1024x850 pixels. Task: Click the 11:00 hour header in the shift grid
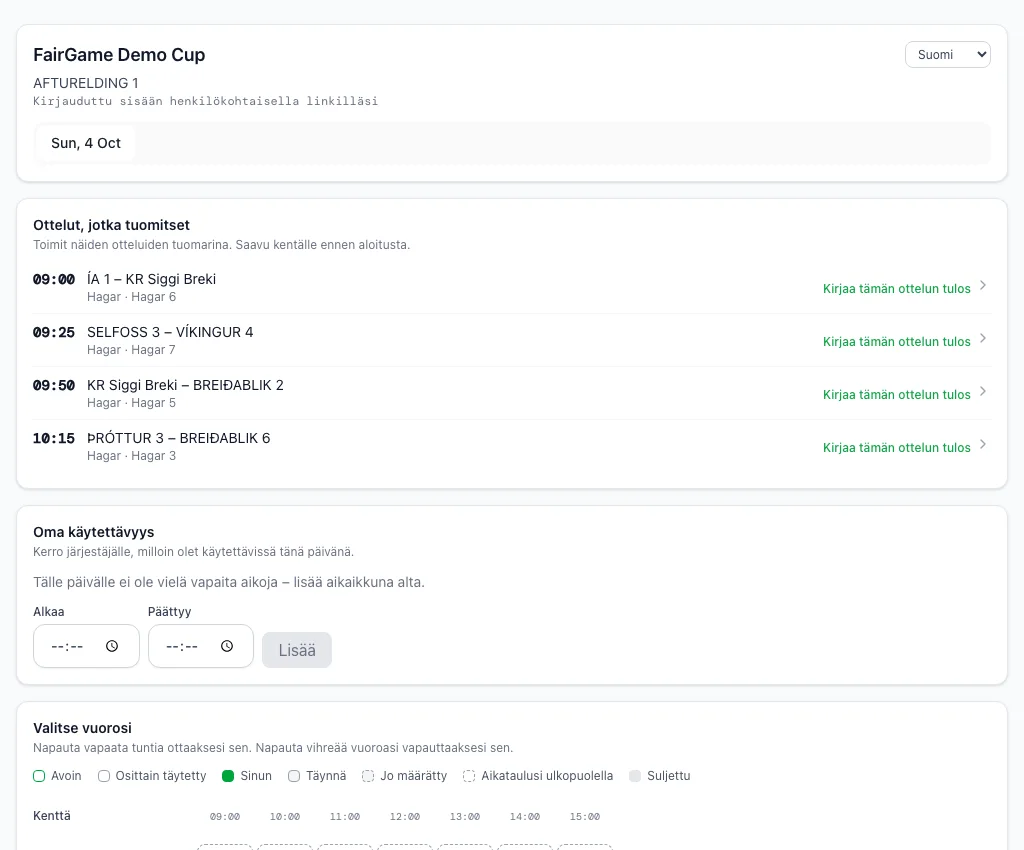pos(345,817)
